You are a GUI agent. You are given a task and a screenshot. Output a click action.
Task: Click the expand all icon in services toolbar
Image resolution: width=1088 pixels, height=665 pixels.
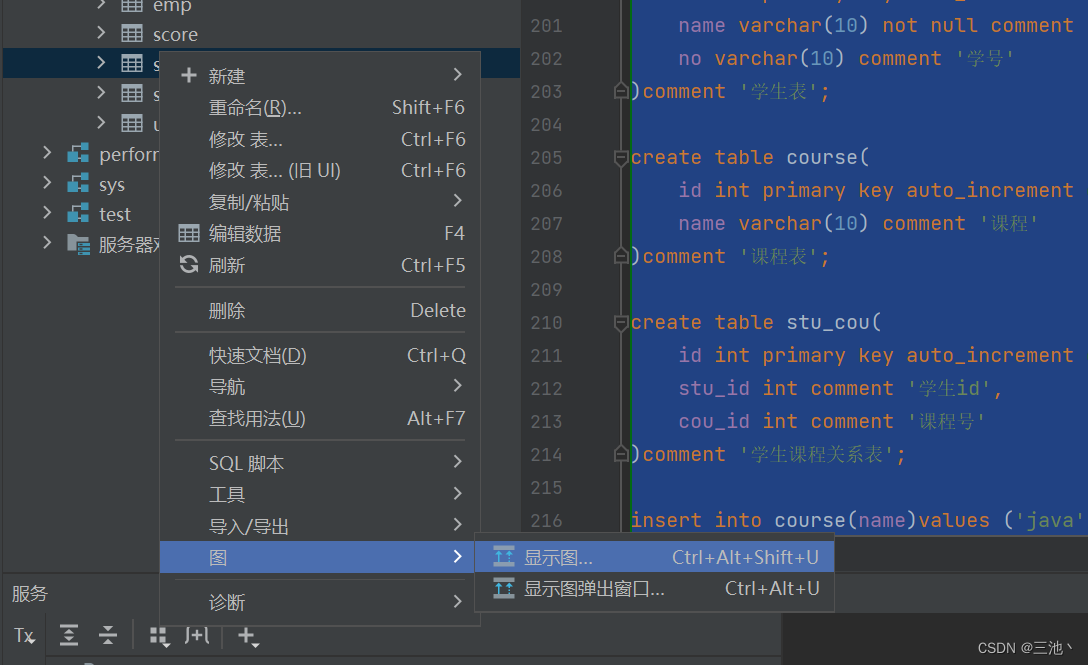tap(69, 635)
